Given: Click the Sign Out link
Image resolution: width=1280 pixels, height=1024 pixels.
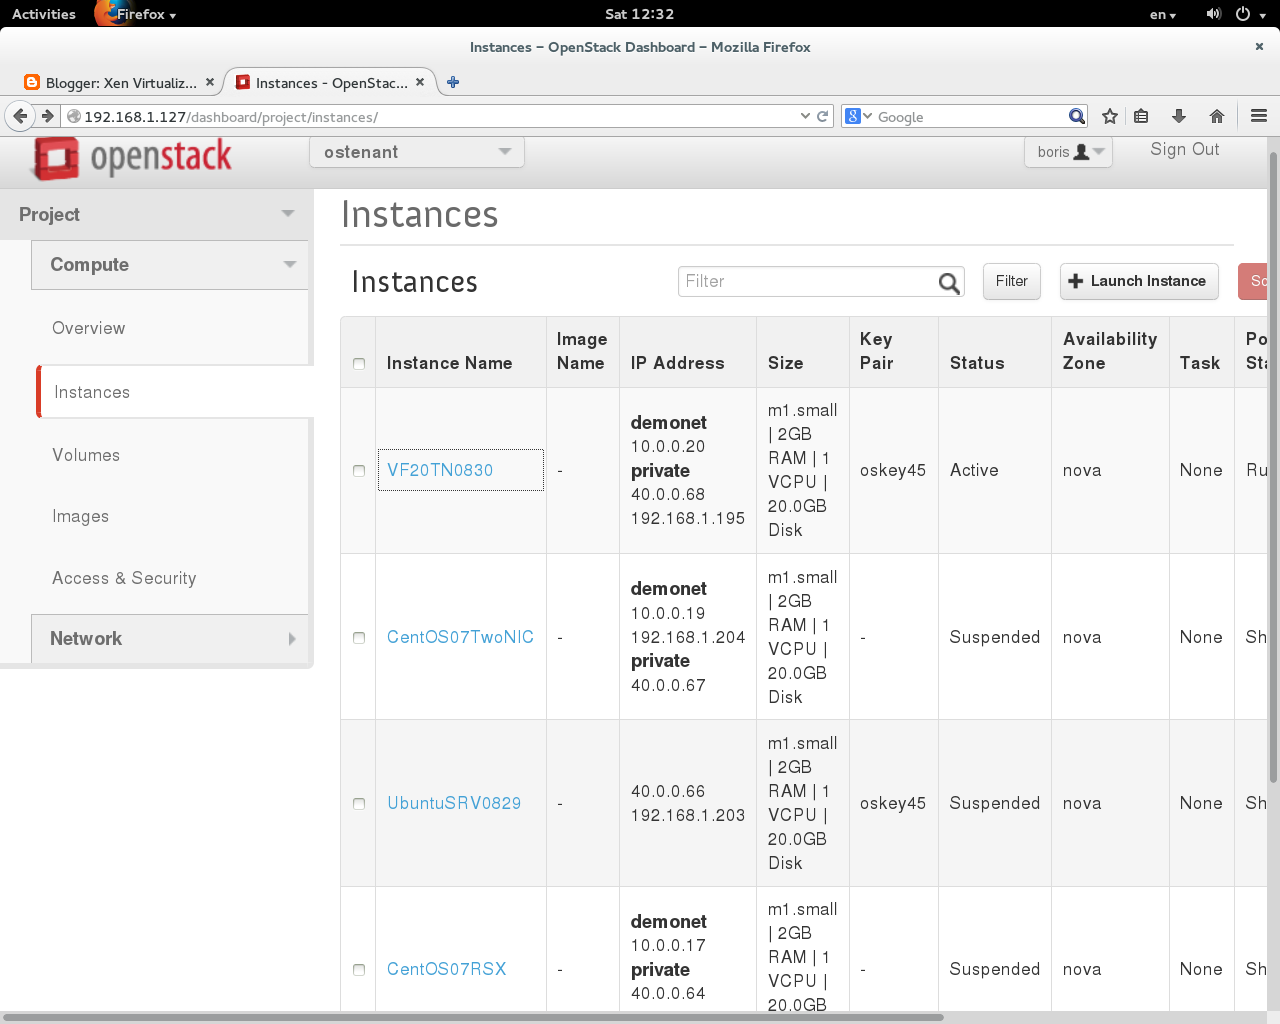Looking at the screenshot, I should point(1185,149).
